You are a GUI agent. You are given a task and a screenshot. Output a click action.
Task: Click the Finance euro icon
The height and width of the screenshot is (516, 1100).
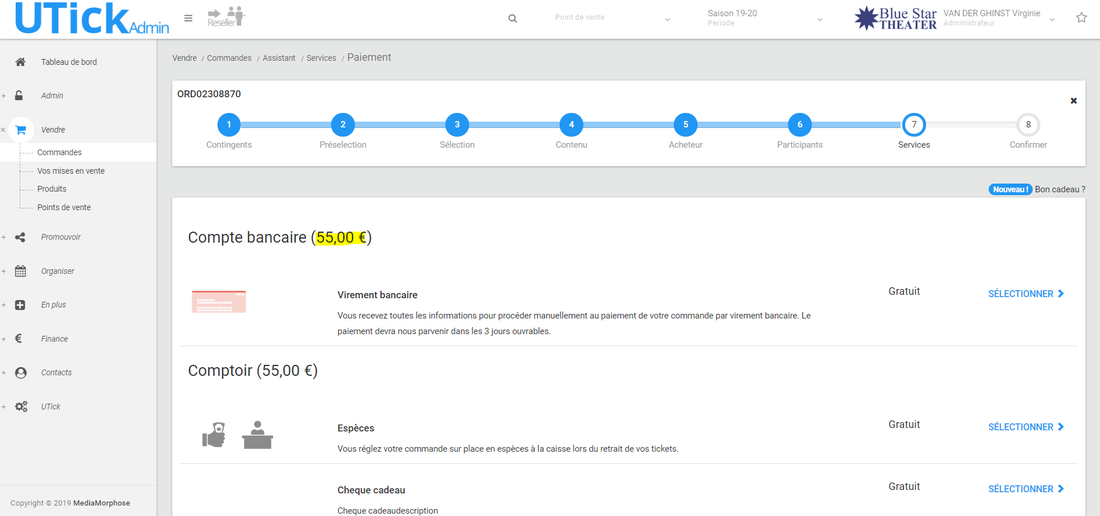(20, 339)
